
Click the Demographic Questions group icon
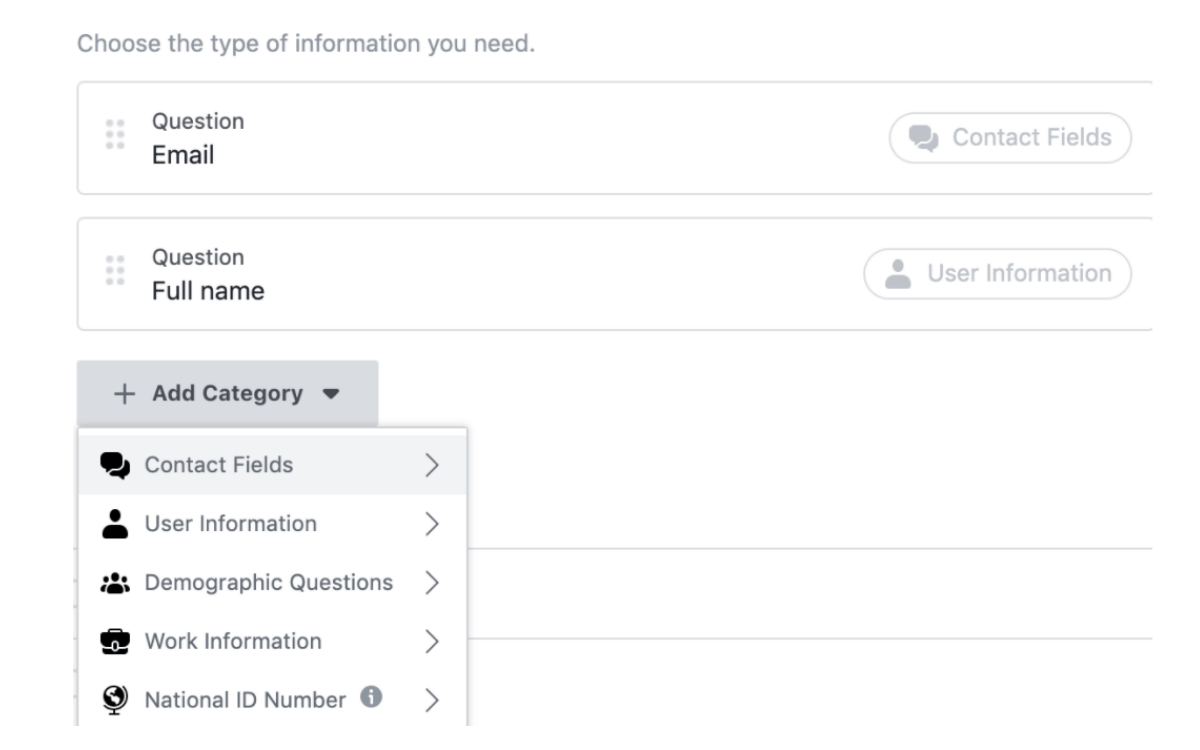click(117, 582)
